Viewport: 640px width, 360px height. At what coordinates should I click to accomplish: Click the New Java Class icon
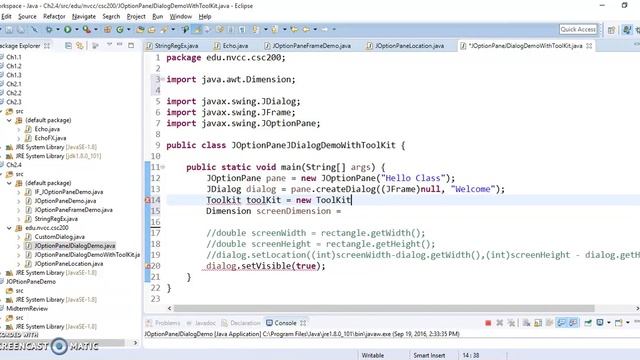click(x=120, y=29)
